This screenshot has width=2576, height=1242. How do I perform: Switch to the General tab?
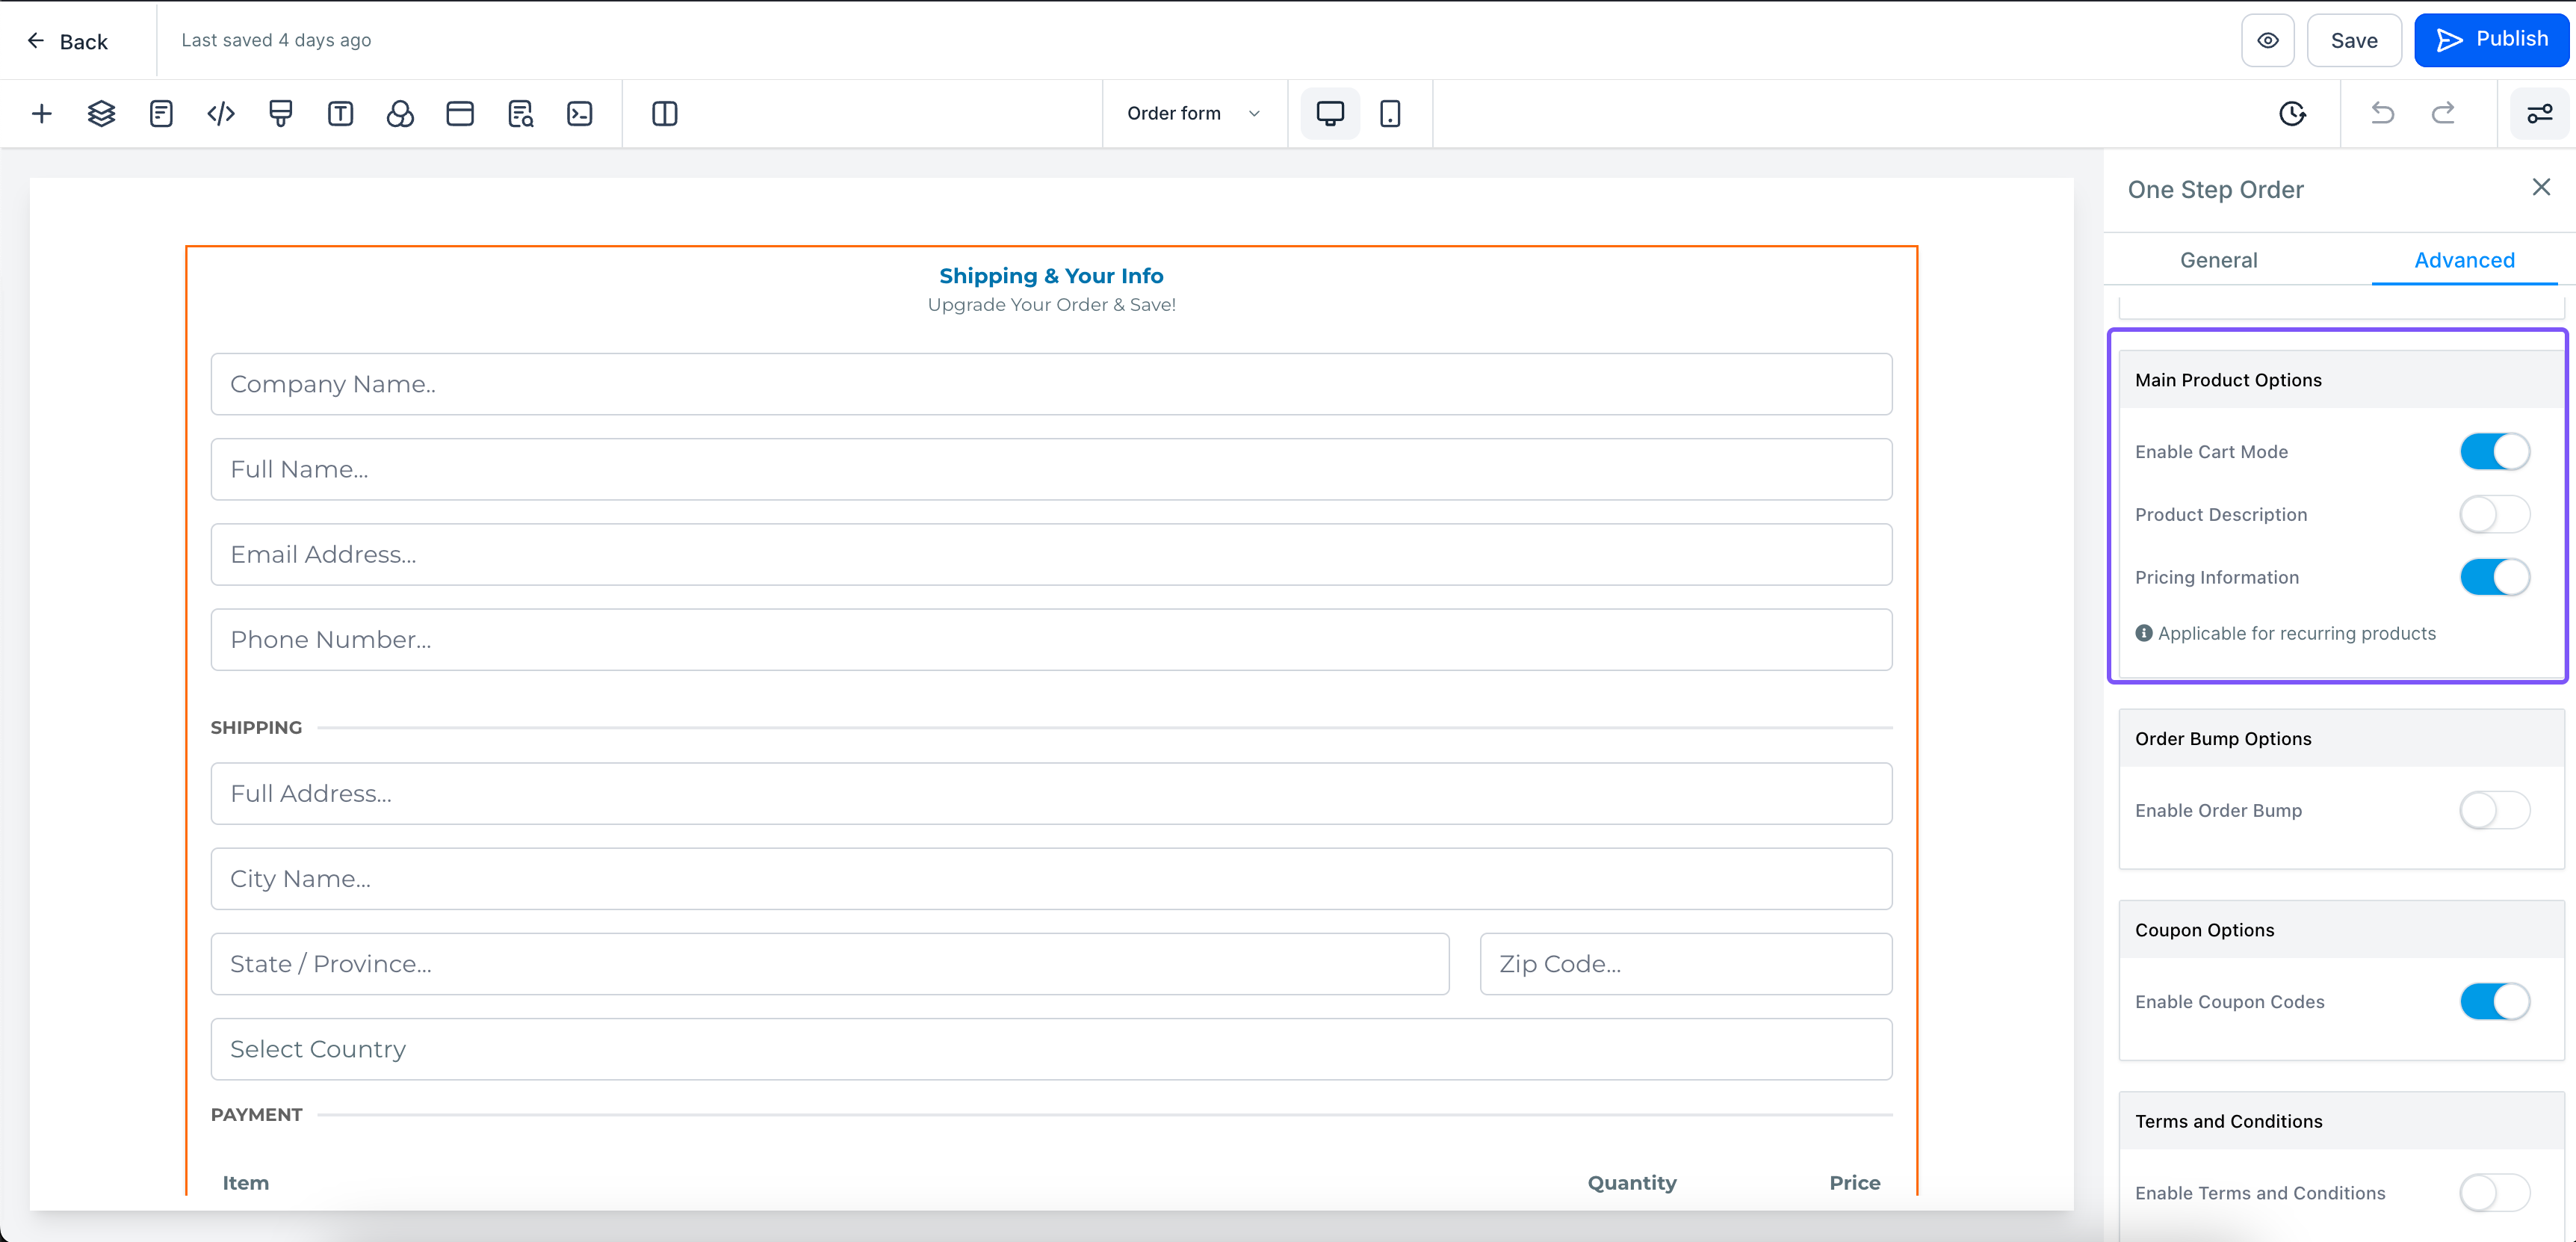[x=2218, y=260]
